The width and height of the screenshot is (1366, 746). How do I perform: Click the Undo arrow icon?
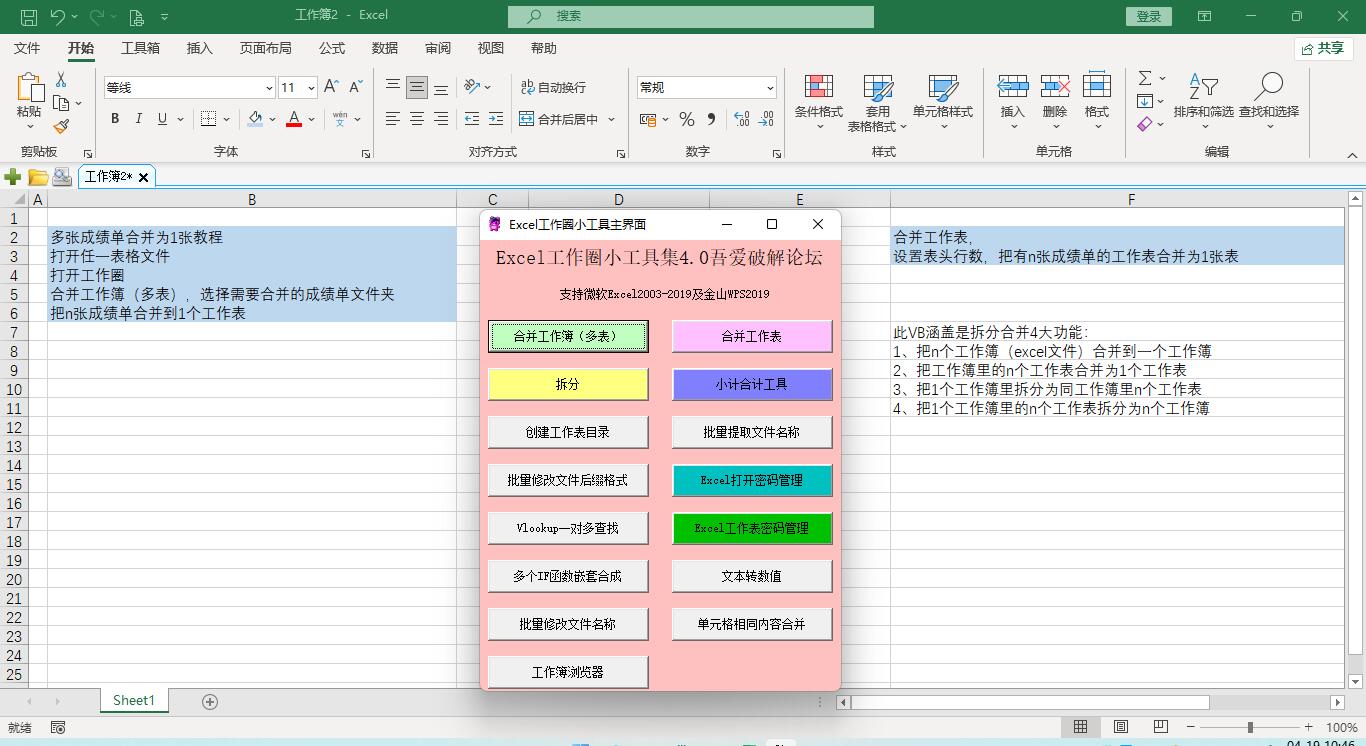pyautogui.click(x=57, y=16)
